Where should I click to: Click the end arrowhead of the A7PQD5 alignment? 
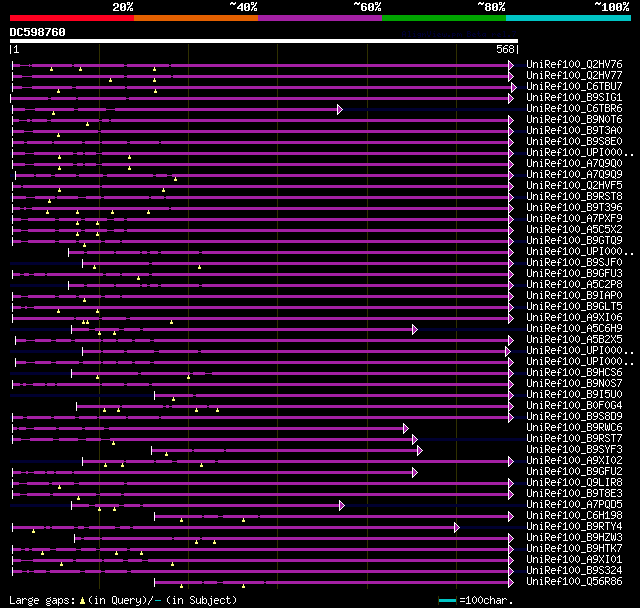click(342, 506)
